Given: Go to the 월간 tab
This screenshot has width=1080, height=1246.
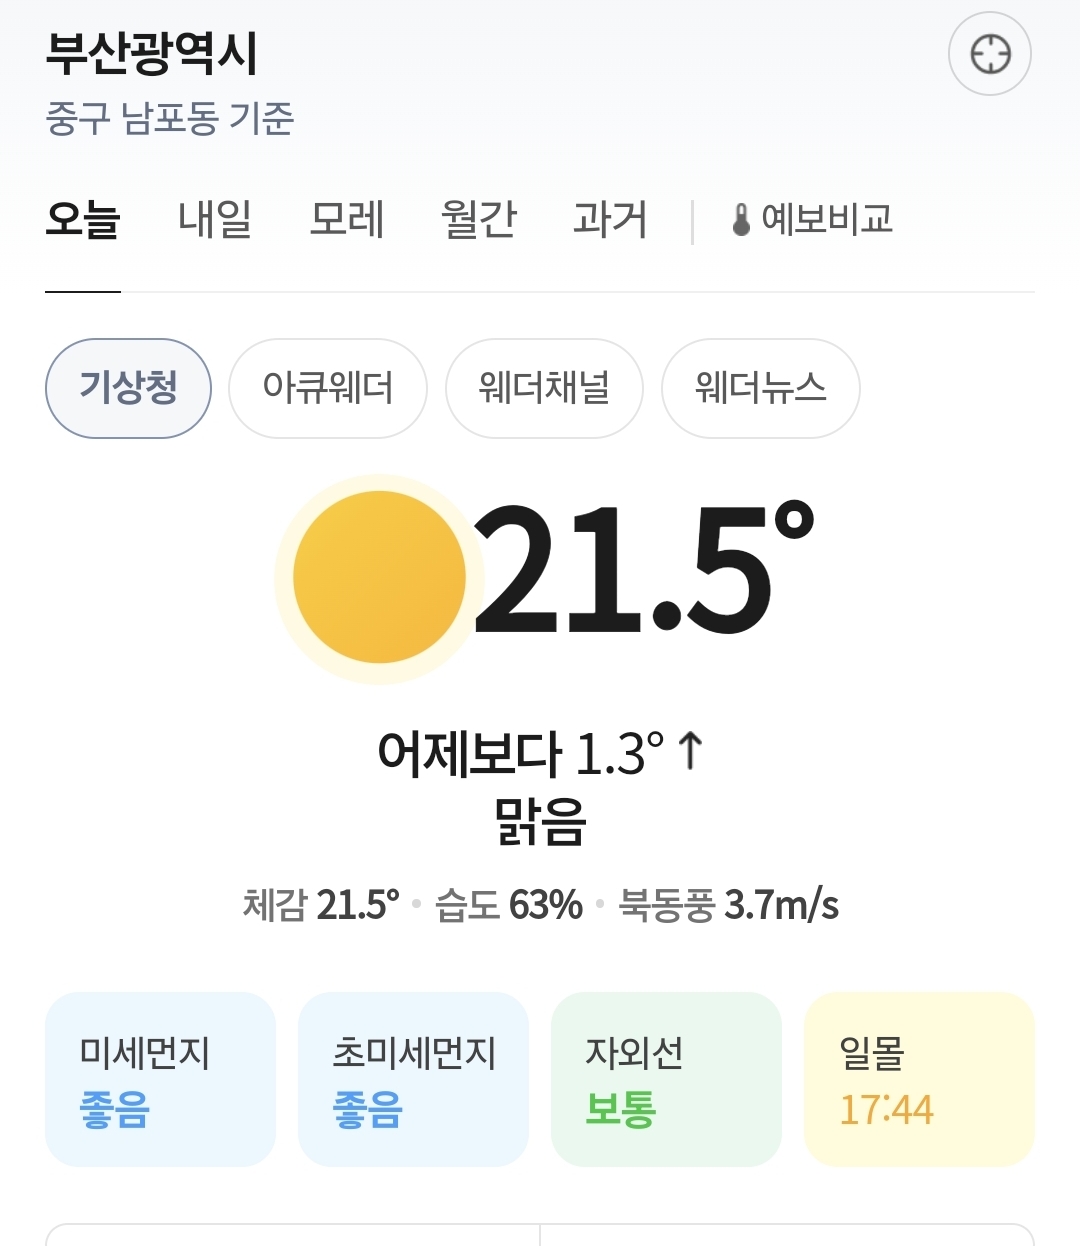Looking at the screenshot, I should click(478, 220).
